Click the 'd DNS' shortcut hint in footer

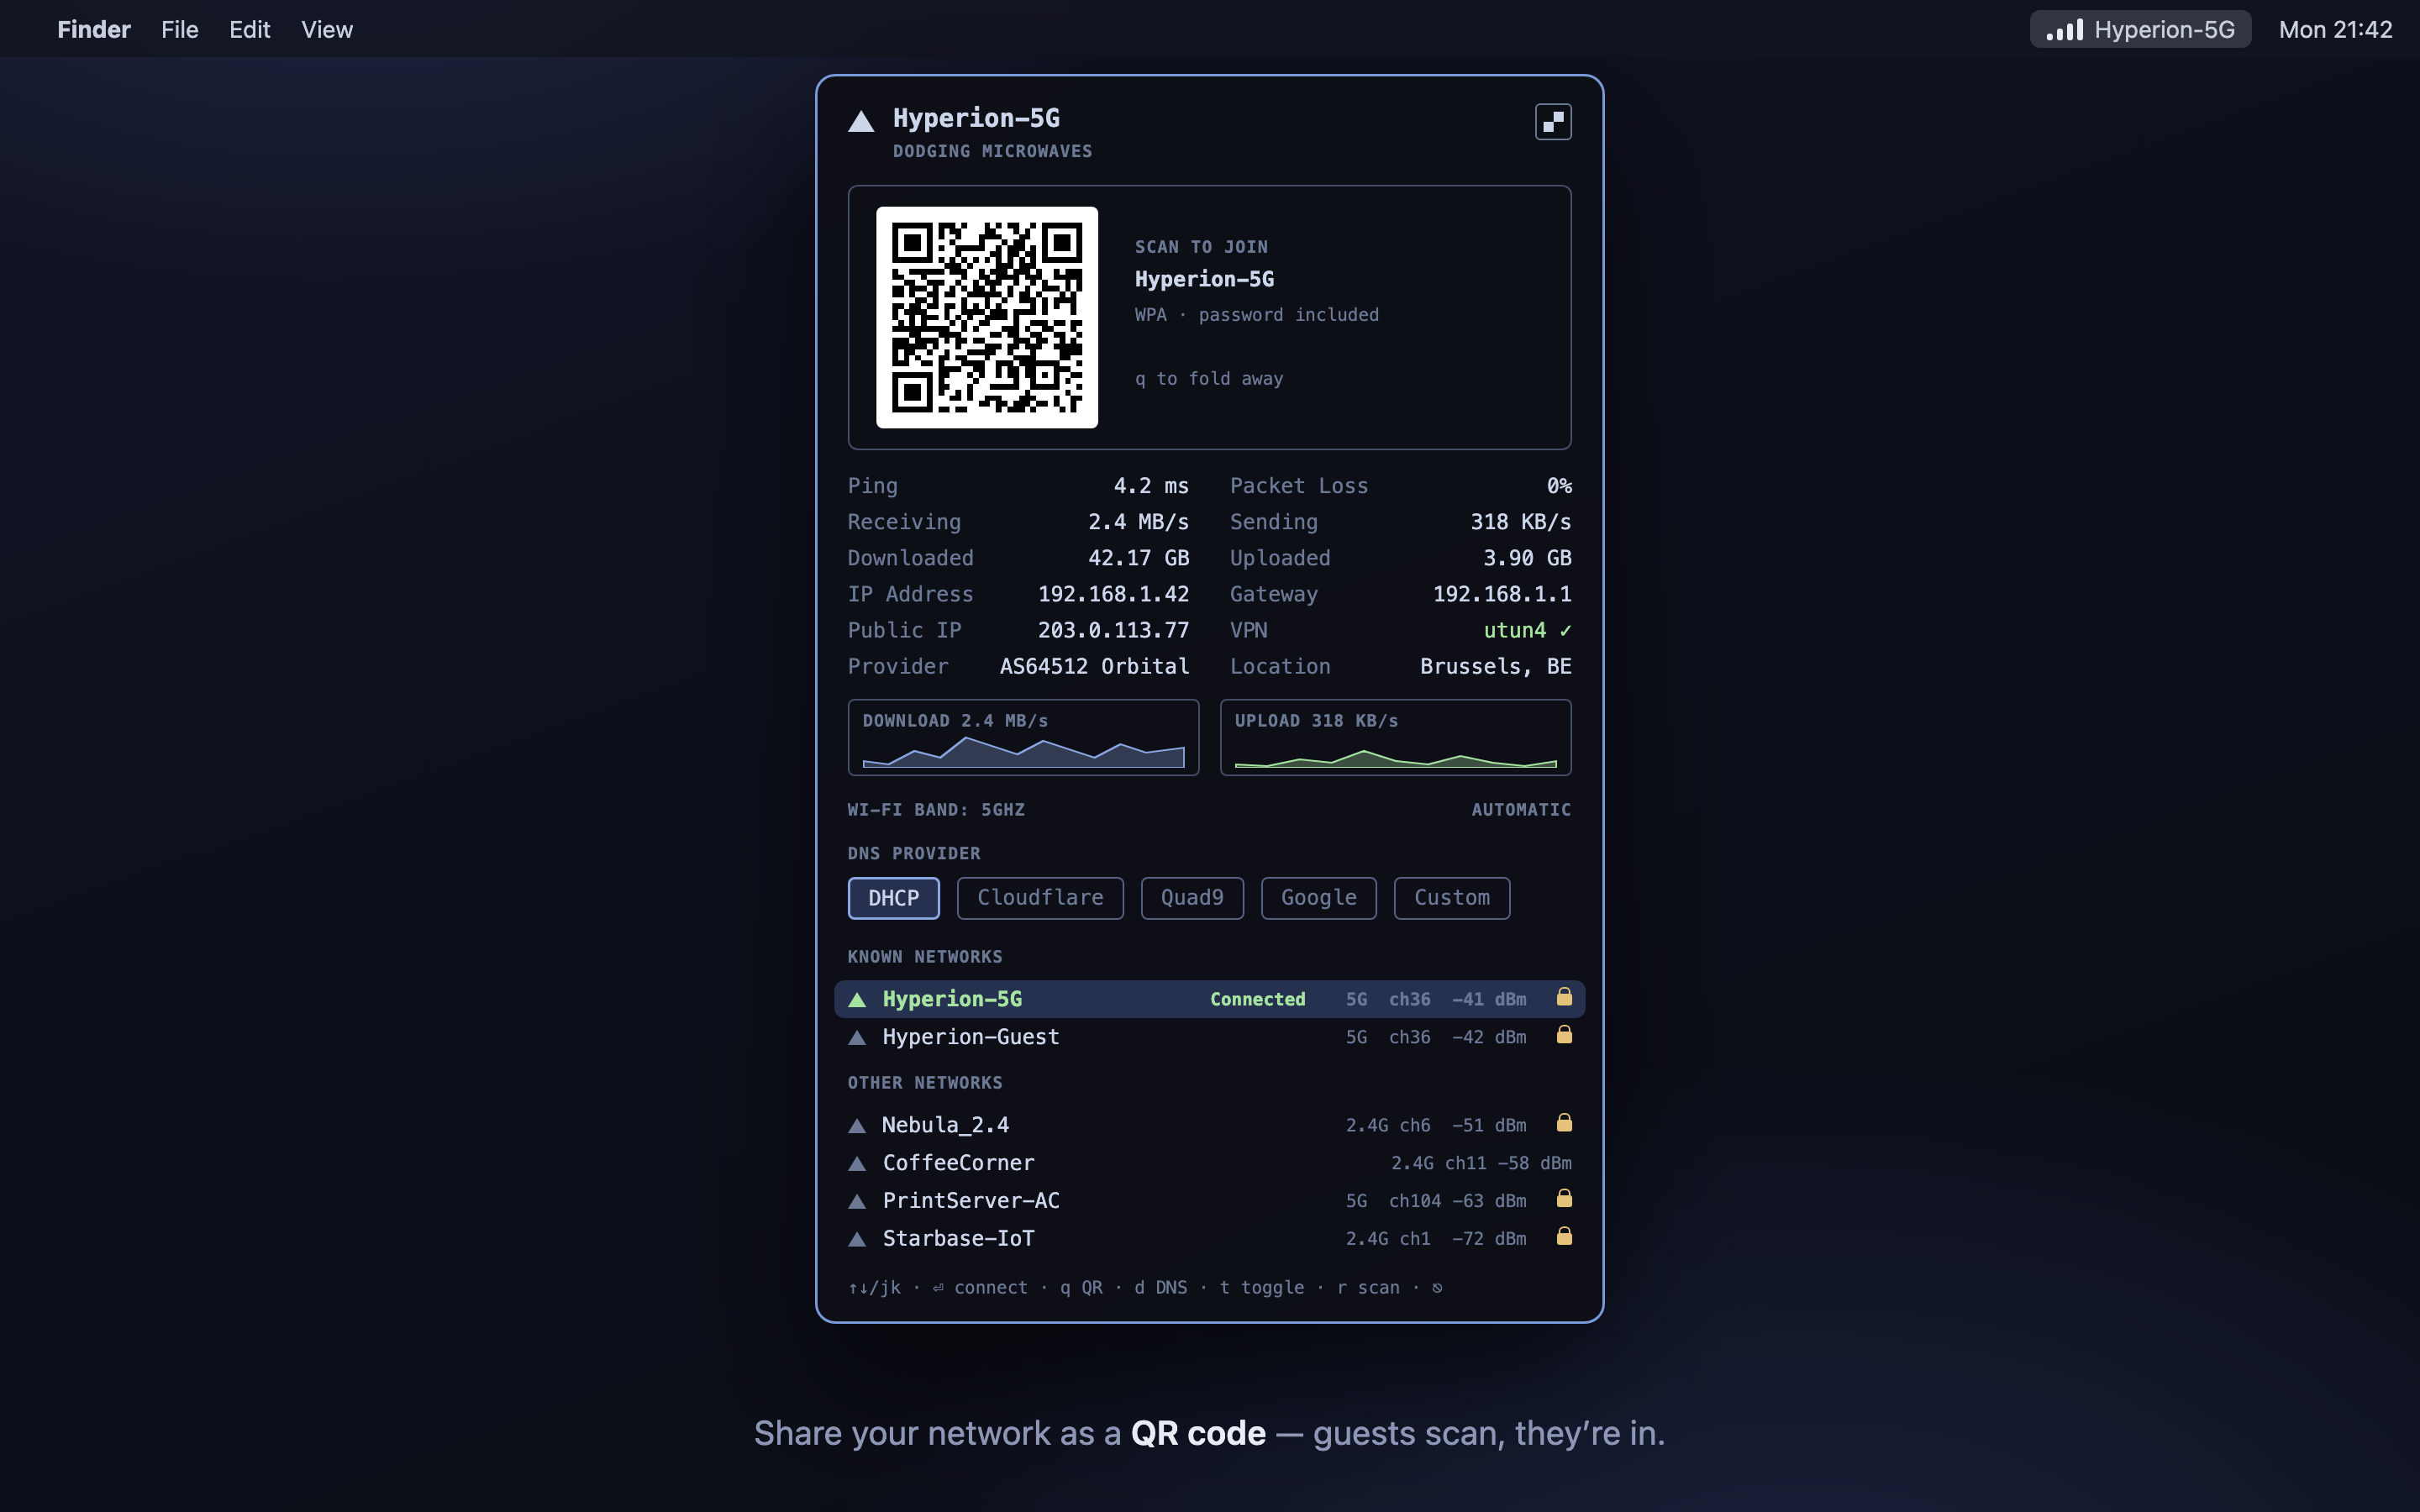pos(1160,1288)
